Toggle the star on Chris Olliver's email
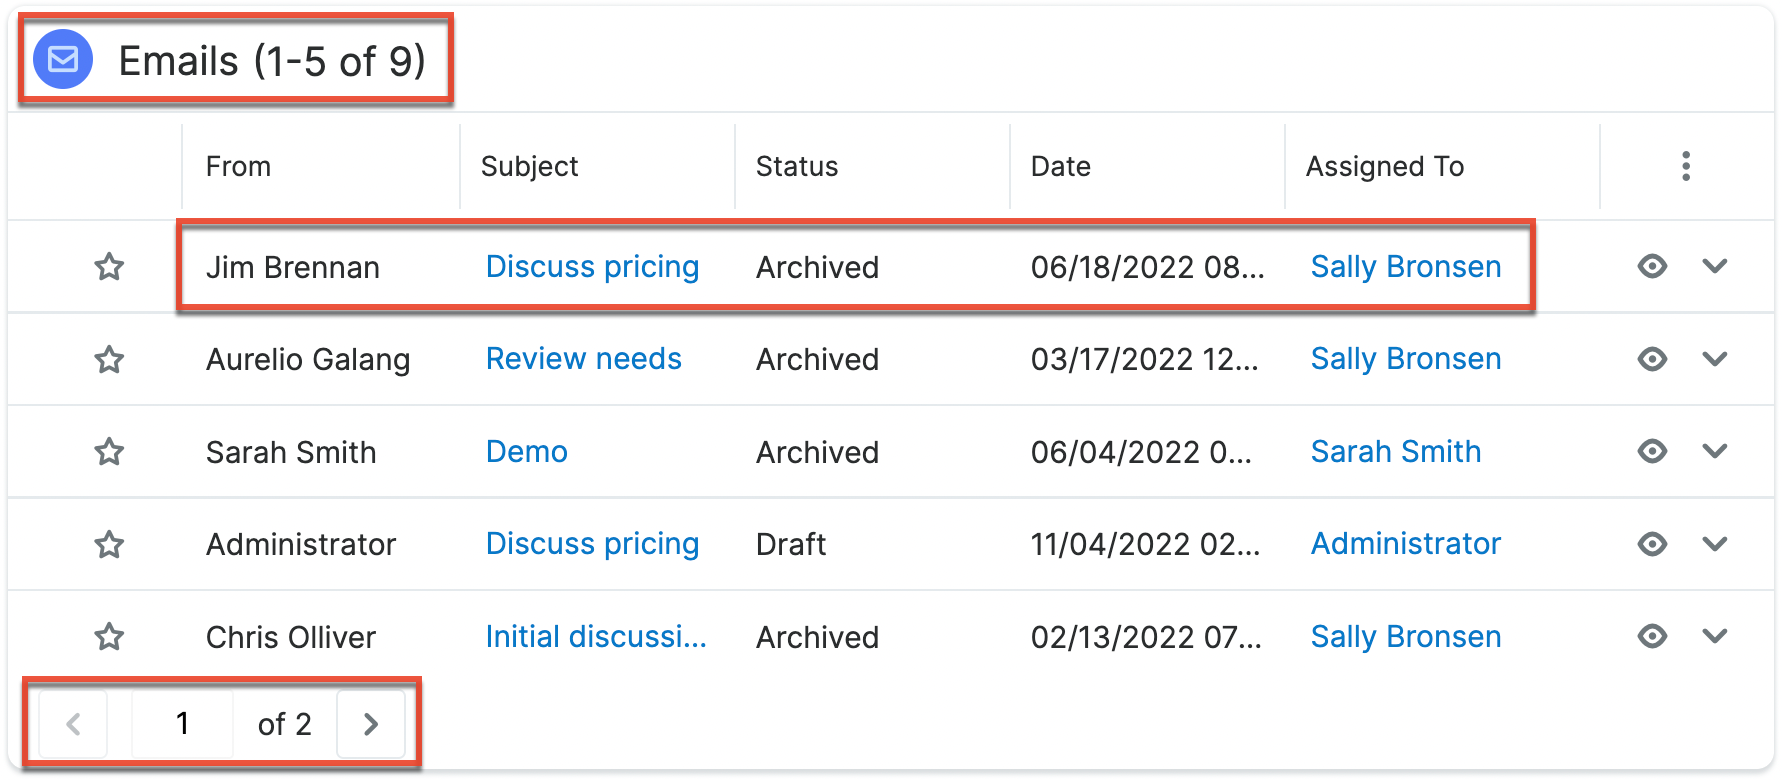The width and height of the screenshot is (1782, 780). pos(109,636)
